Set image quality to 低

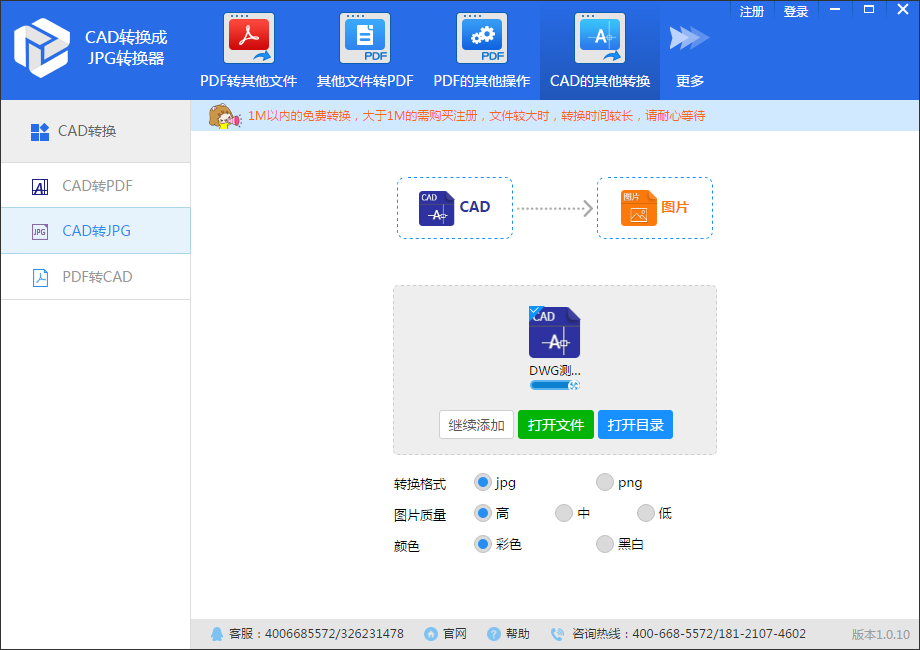point(646,514)
